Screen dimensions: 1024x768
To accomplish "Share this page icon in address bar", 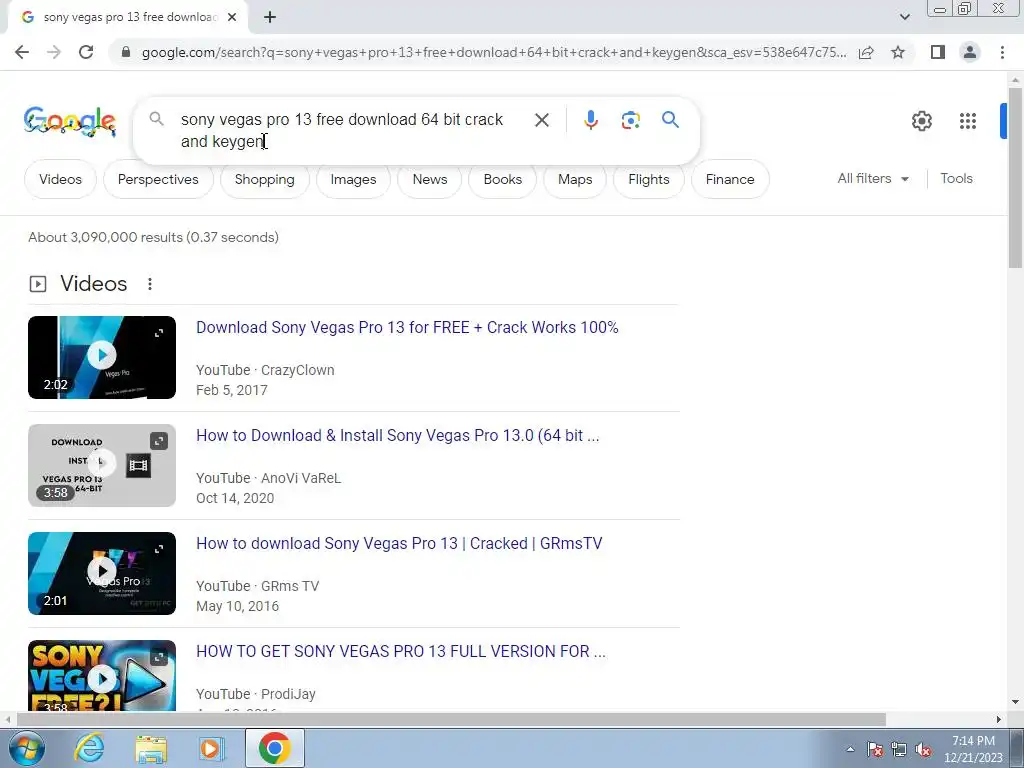I will [866, 52].
